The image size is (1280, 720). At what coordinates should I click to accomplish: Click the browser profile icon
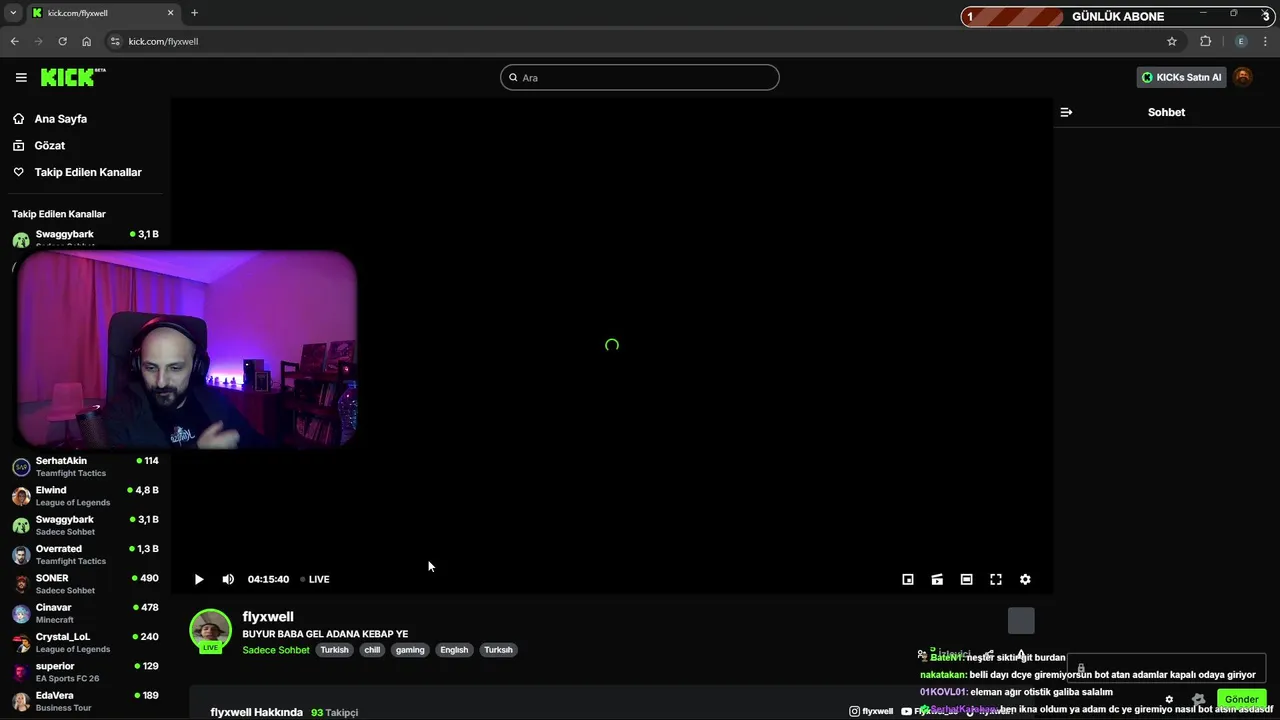(x=1241, y=41)
